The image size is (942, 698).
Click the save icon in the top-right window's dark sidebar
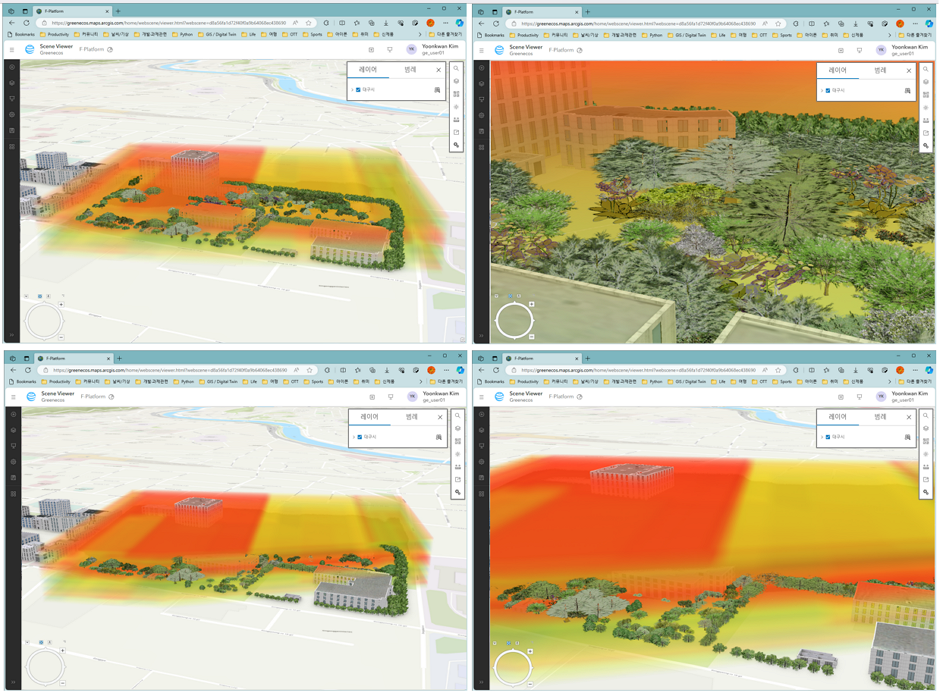coord(482,131)
